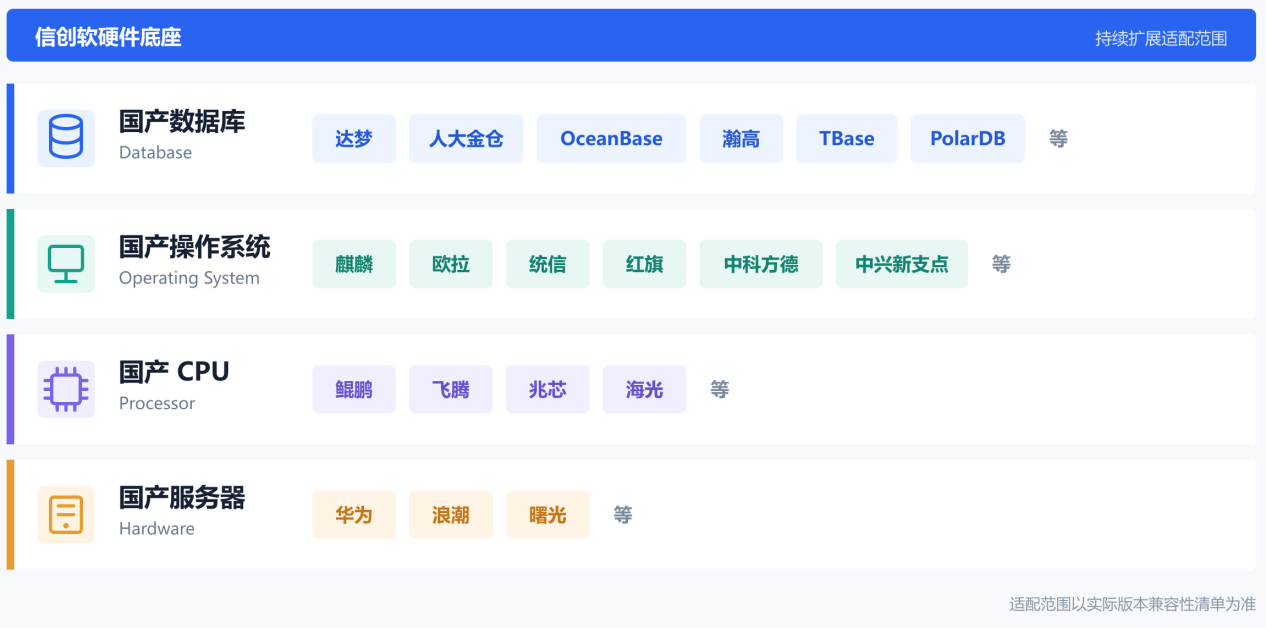Select the 华为 server tag
Screen dimensions: 1266x628
coord(354,515)
